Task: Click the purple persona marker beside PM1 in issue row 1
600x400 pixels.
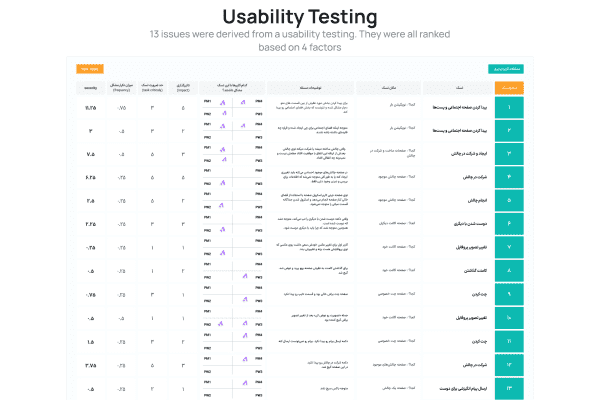Action: coord(223,103)
